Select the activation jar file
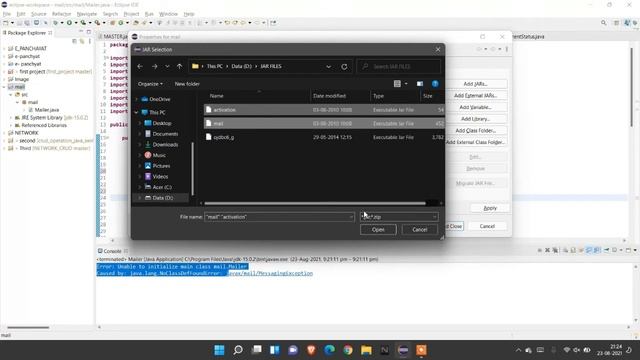Image resolution: width=640 pixels, height=360 pixels. [324, 110]
